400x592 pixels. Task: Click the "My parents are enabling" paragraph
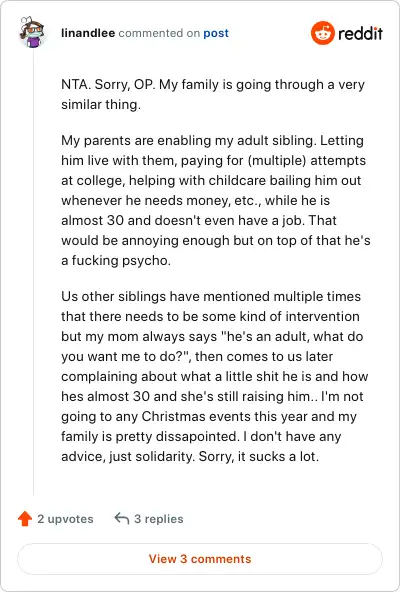[x=216, y=200]
